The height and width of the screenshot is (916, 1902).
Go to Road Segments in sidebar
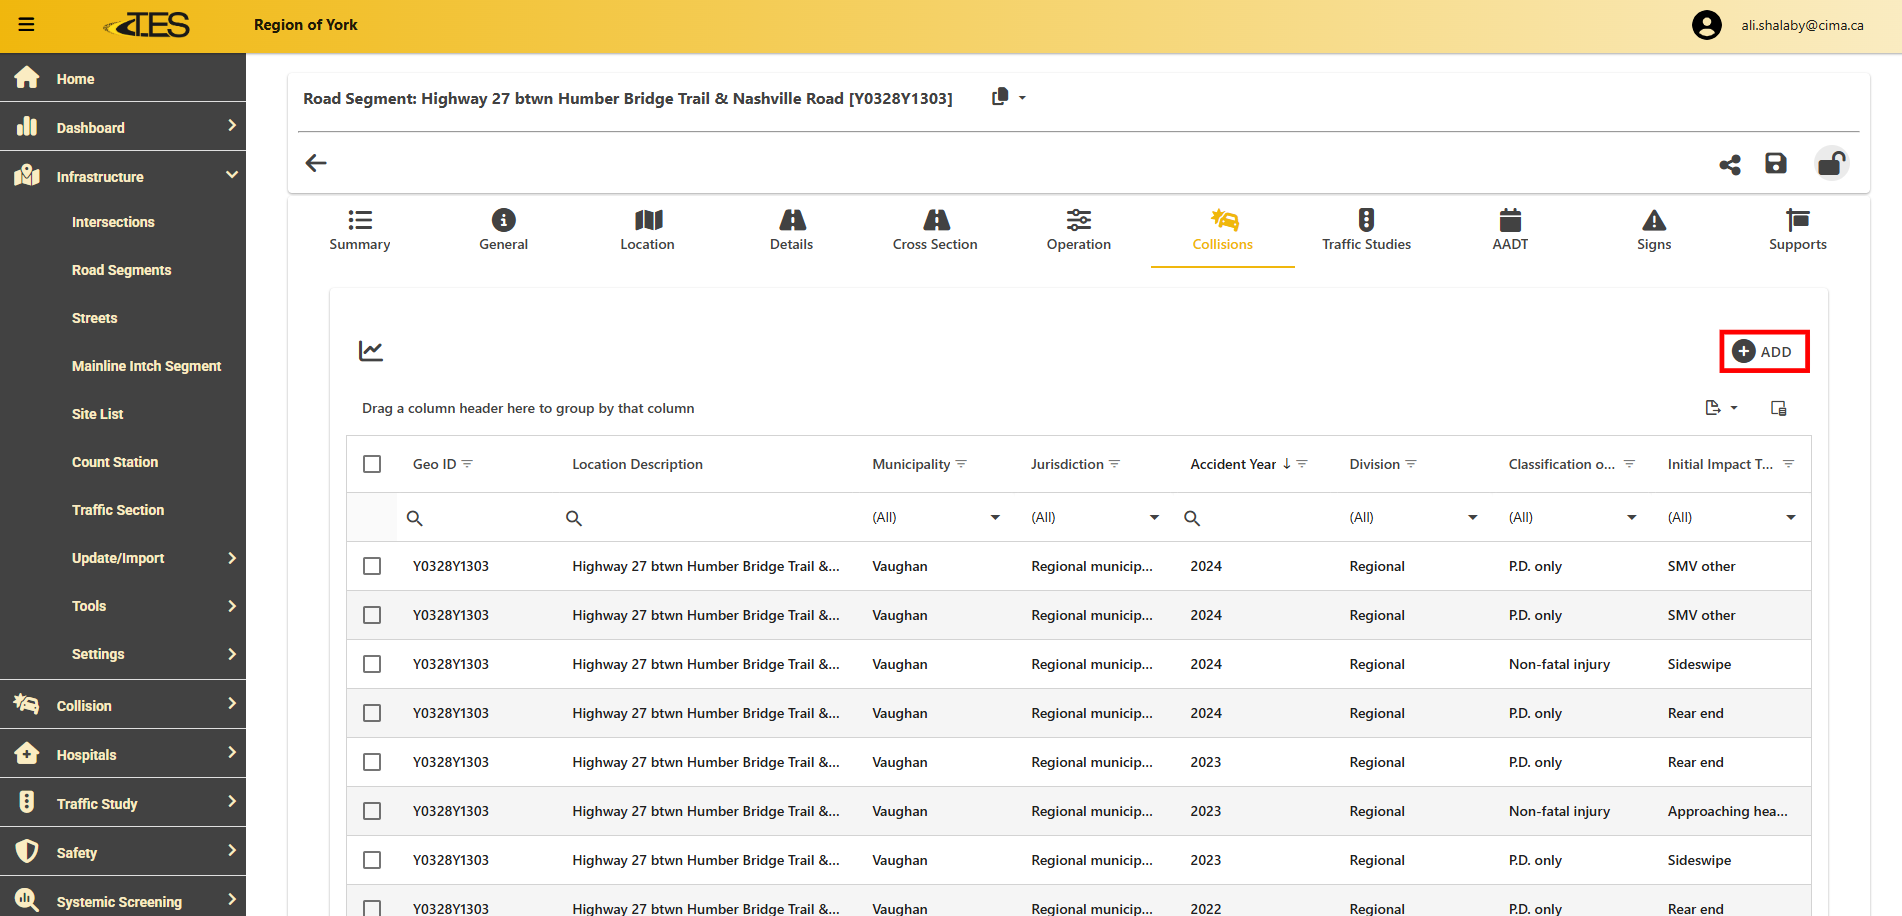point(121,270)
